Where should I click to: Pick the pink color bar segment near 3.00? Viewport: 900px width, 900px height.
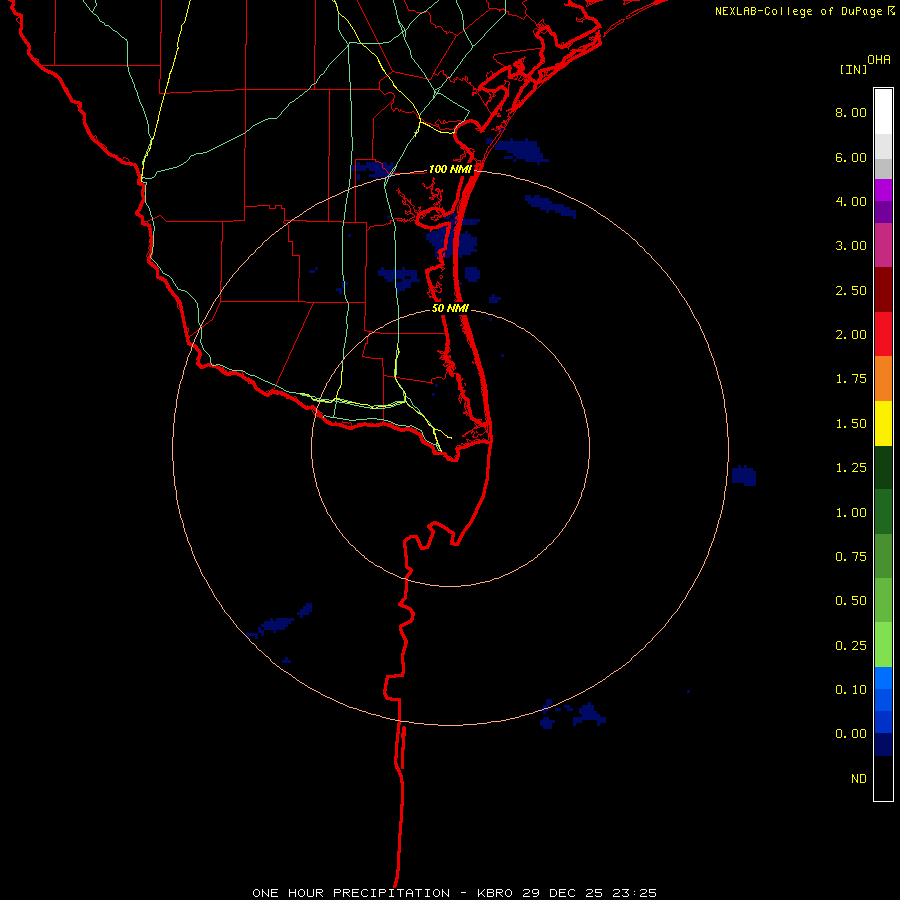tap(883, 246)
